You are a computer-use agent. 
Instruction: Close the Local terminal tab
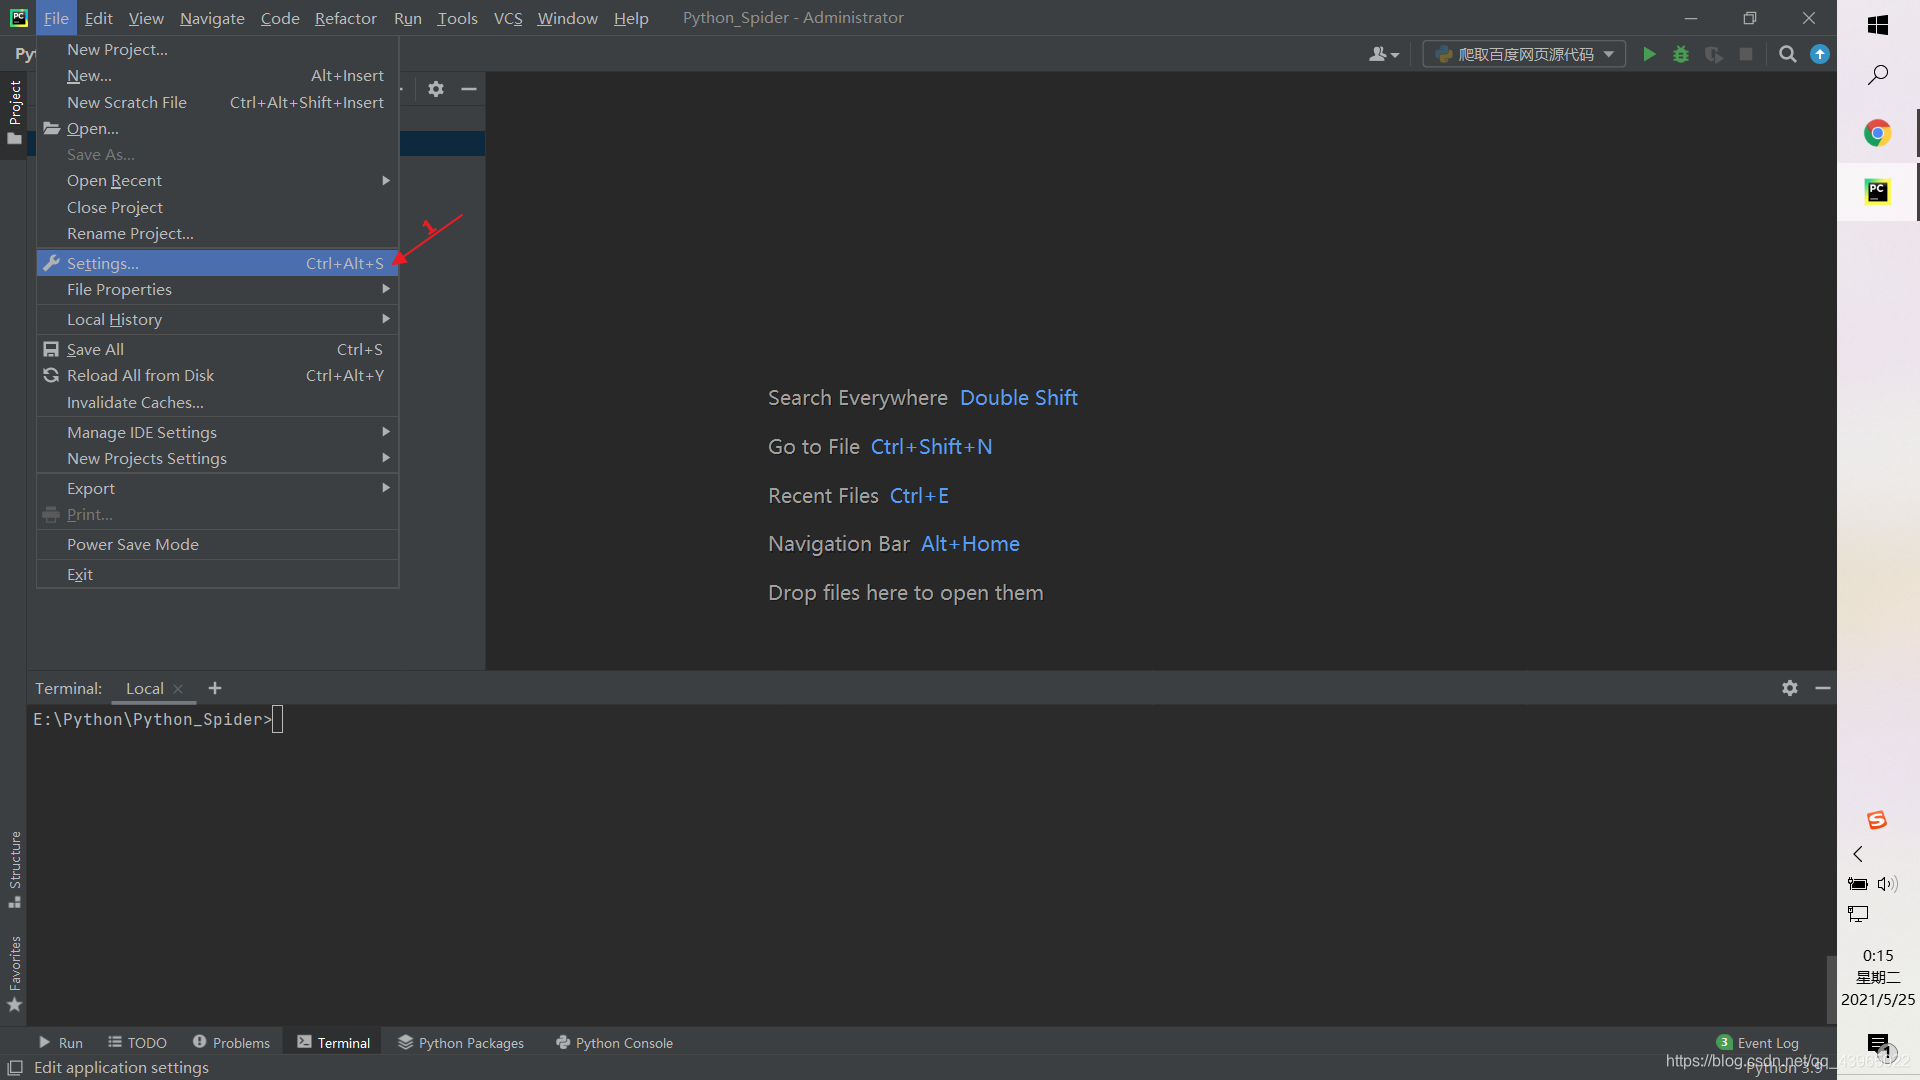tap(178, 689)
